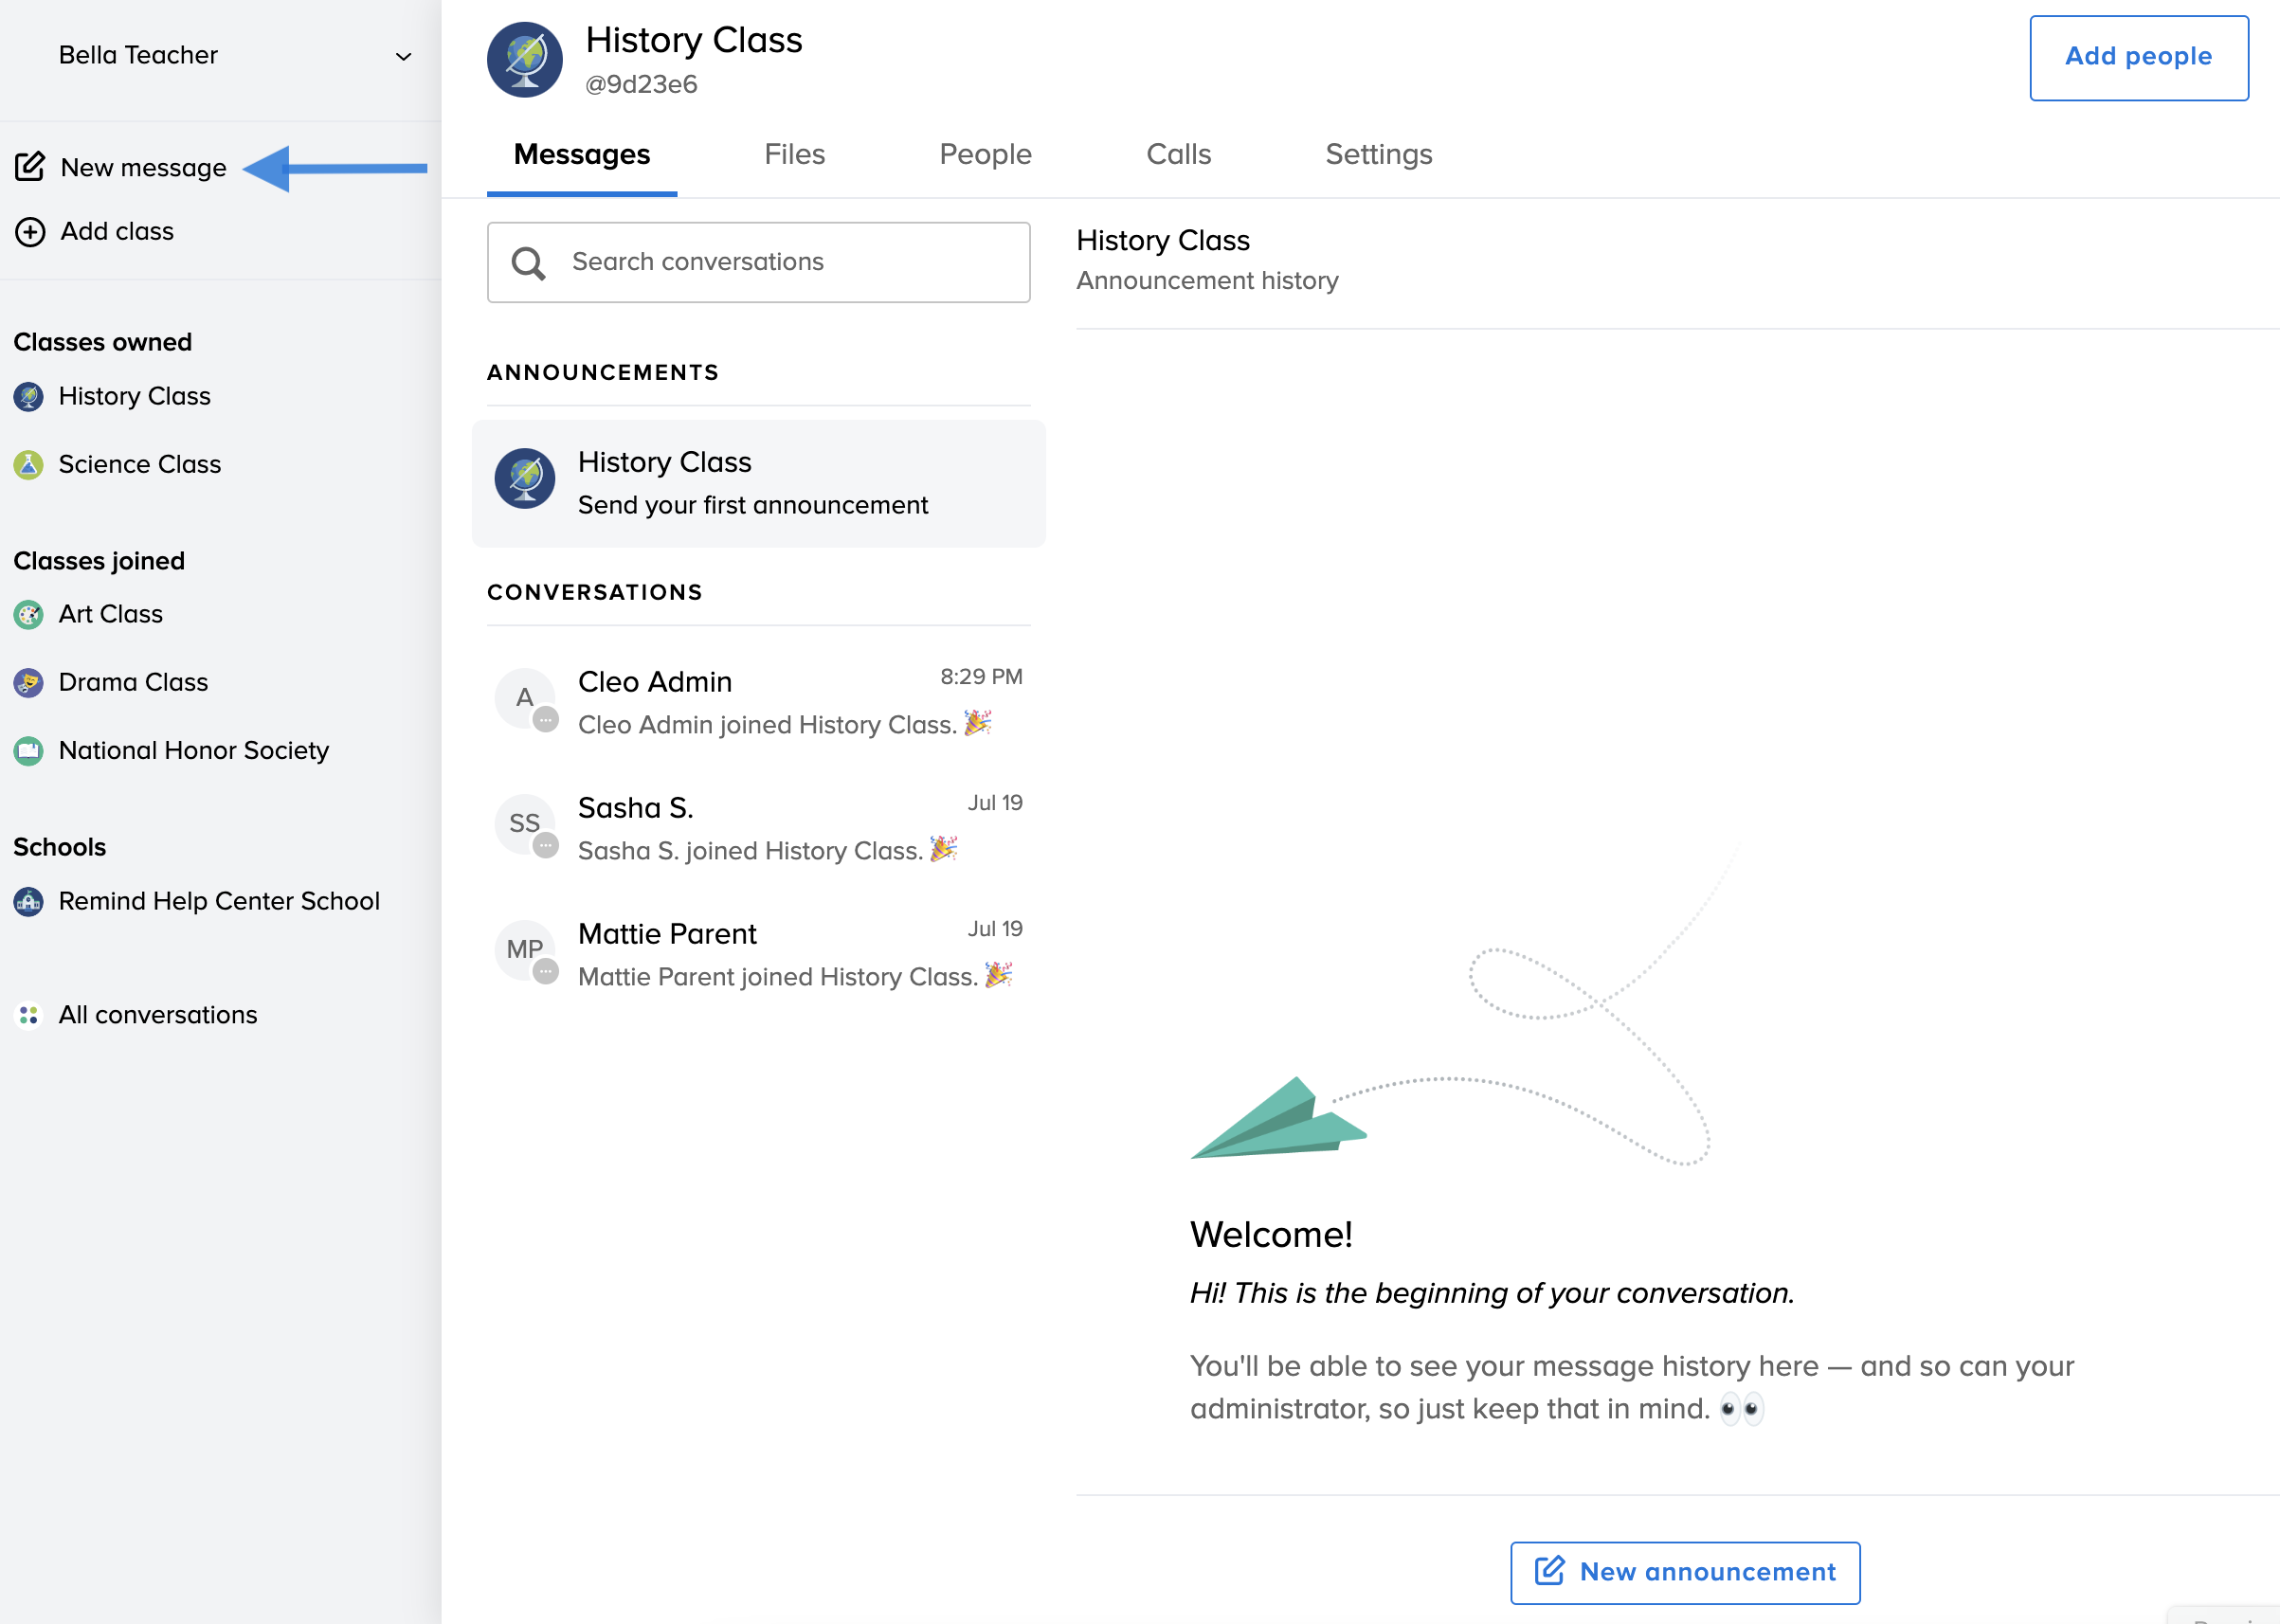Open the Mattie Parent conversation
This screenshot has width=2280, height=1624.
pos(758,954)
